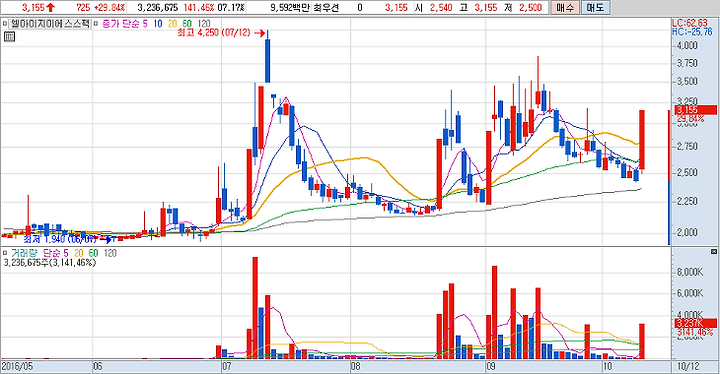720x374 pixels.
Task: Click the 2,000 price axis label
Action: tap(687, 232)
